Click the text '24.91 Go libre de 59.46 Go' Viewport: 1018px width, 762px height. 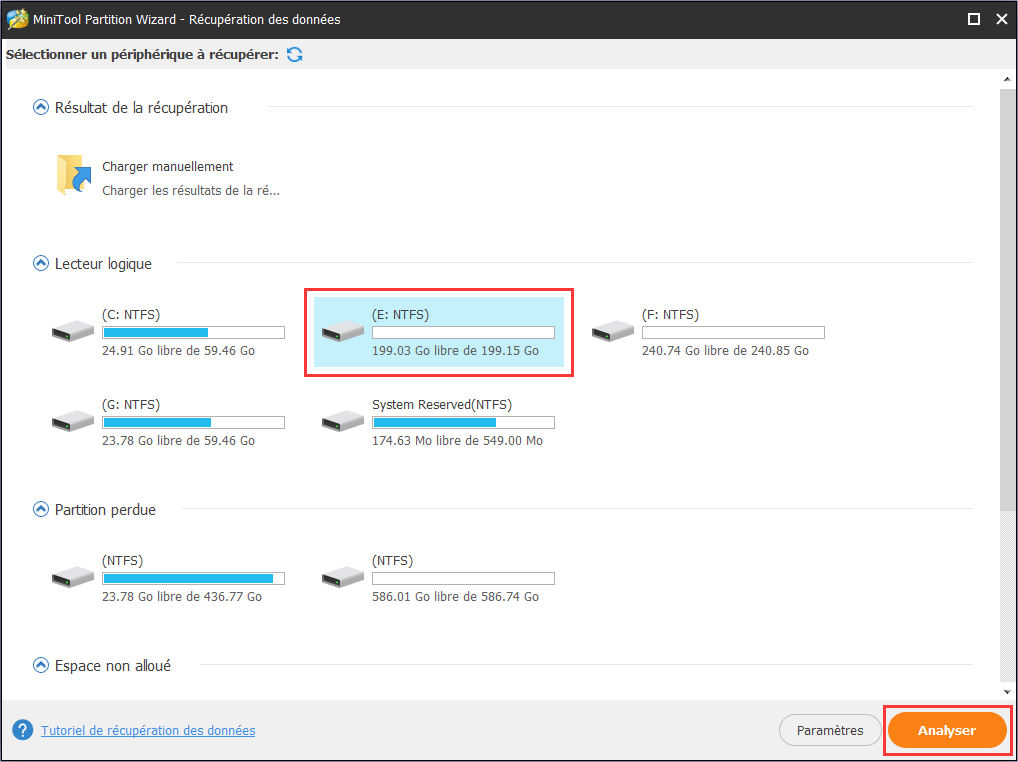(179, 350)
